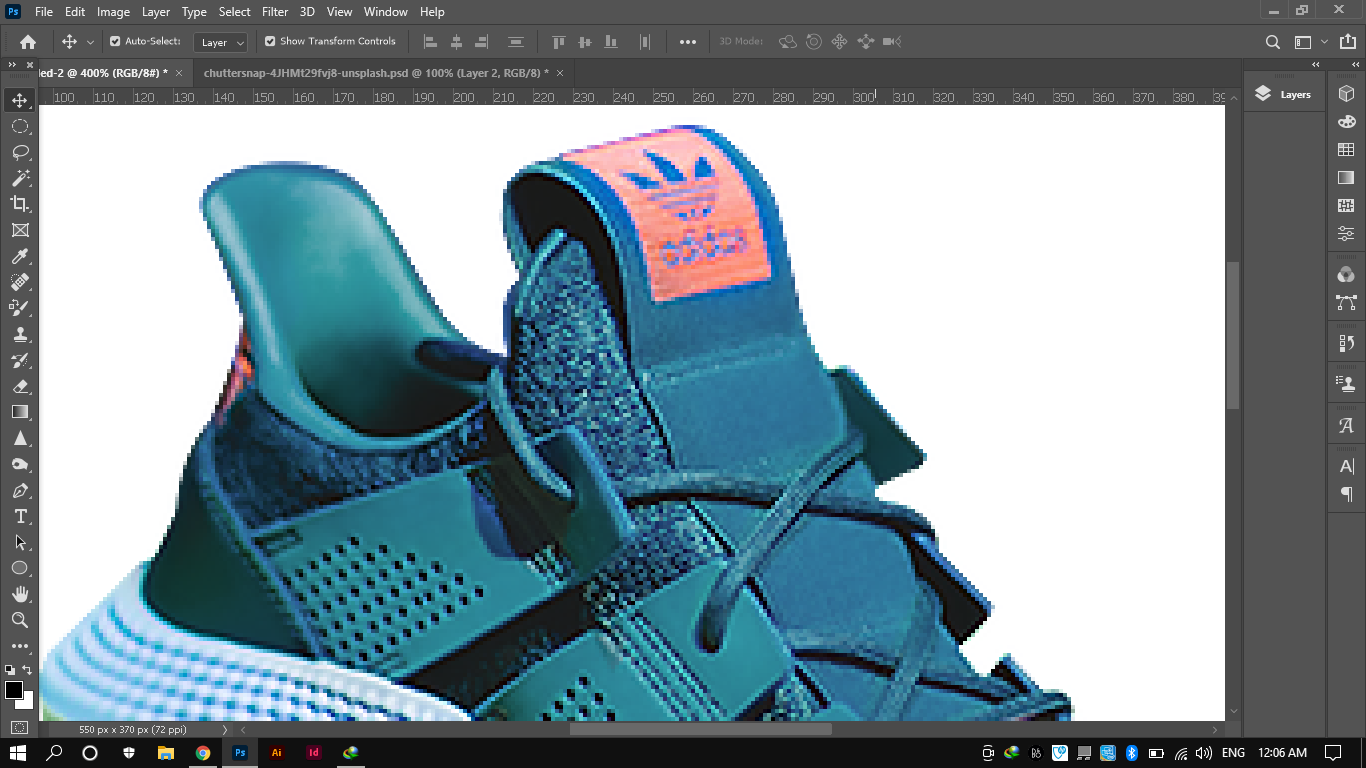Image resolution: width=1366 pixels, height=768 pixels.
Task: Select the Crop tool
Action: coord(20,204)
